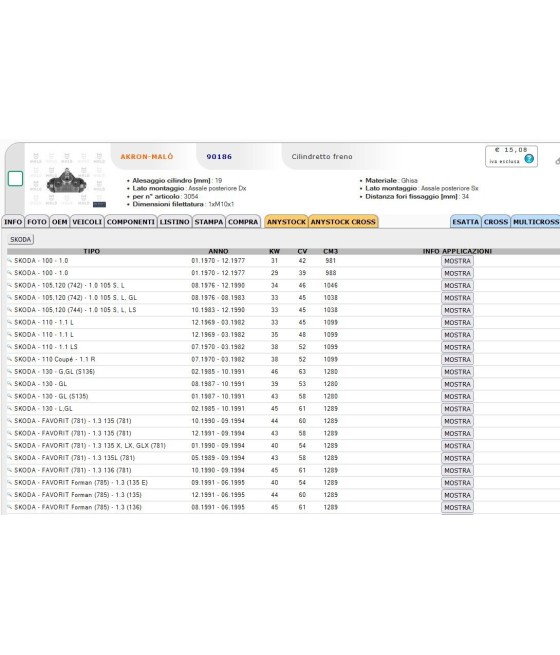Image resolution: width=560 pixels, height=655 pixels.
Task: Open the ANYSTOCK CROSS tab
Action: pyautogui.click(x=343, y=222)
